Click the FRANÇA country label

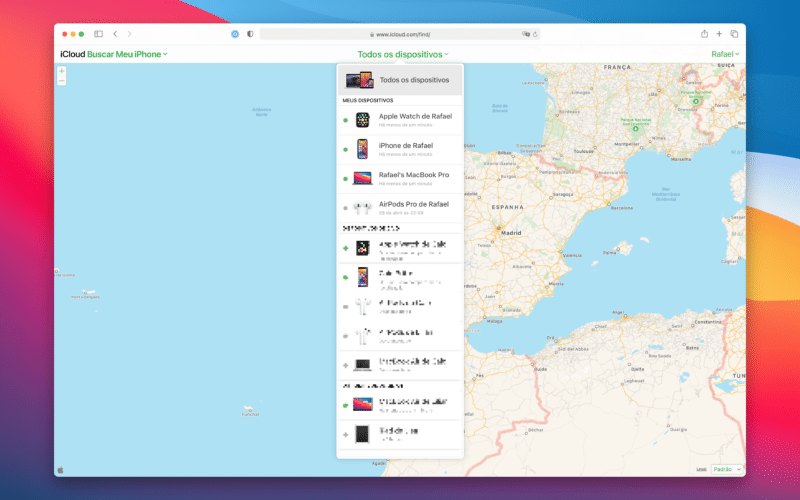(x=617, y=67)
